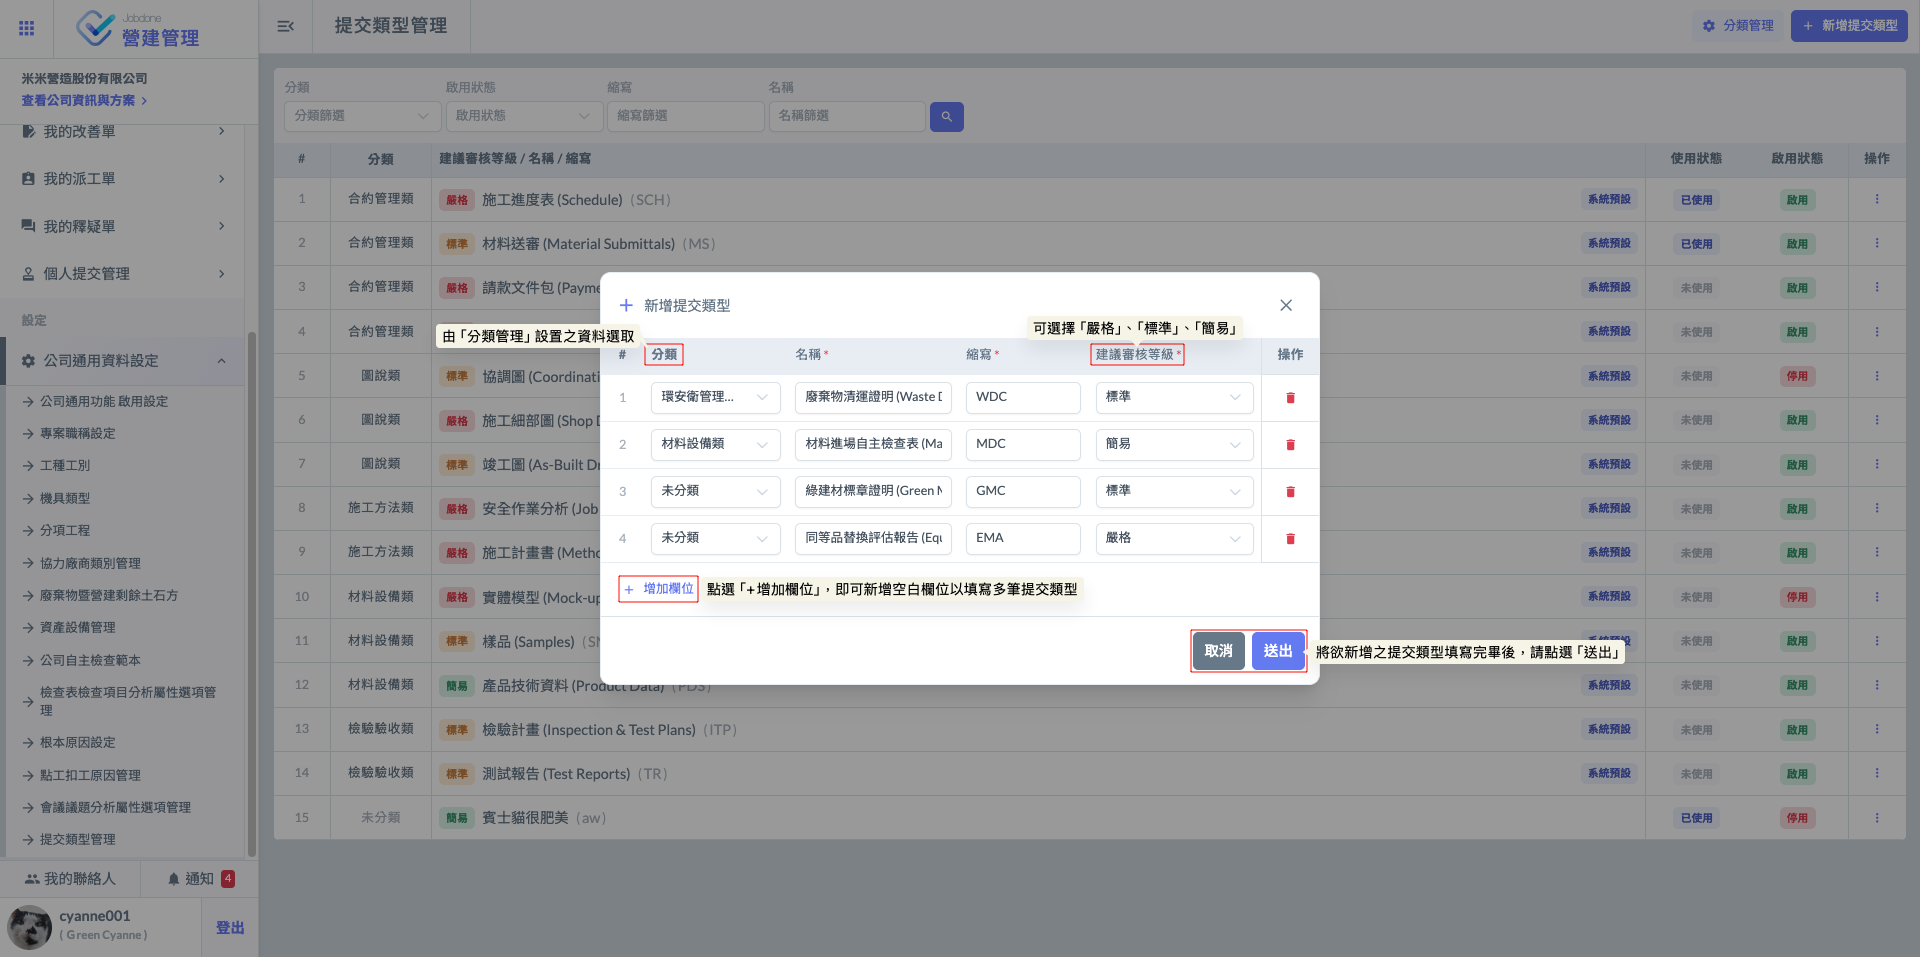
Task: Open row 2 review level dropdown 簡易
Action: pyautogui.click(x=1174, y=444)
